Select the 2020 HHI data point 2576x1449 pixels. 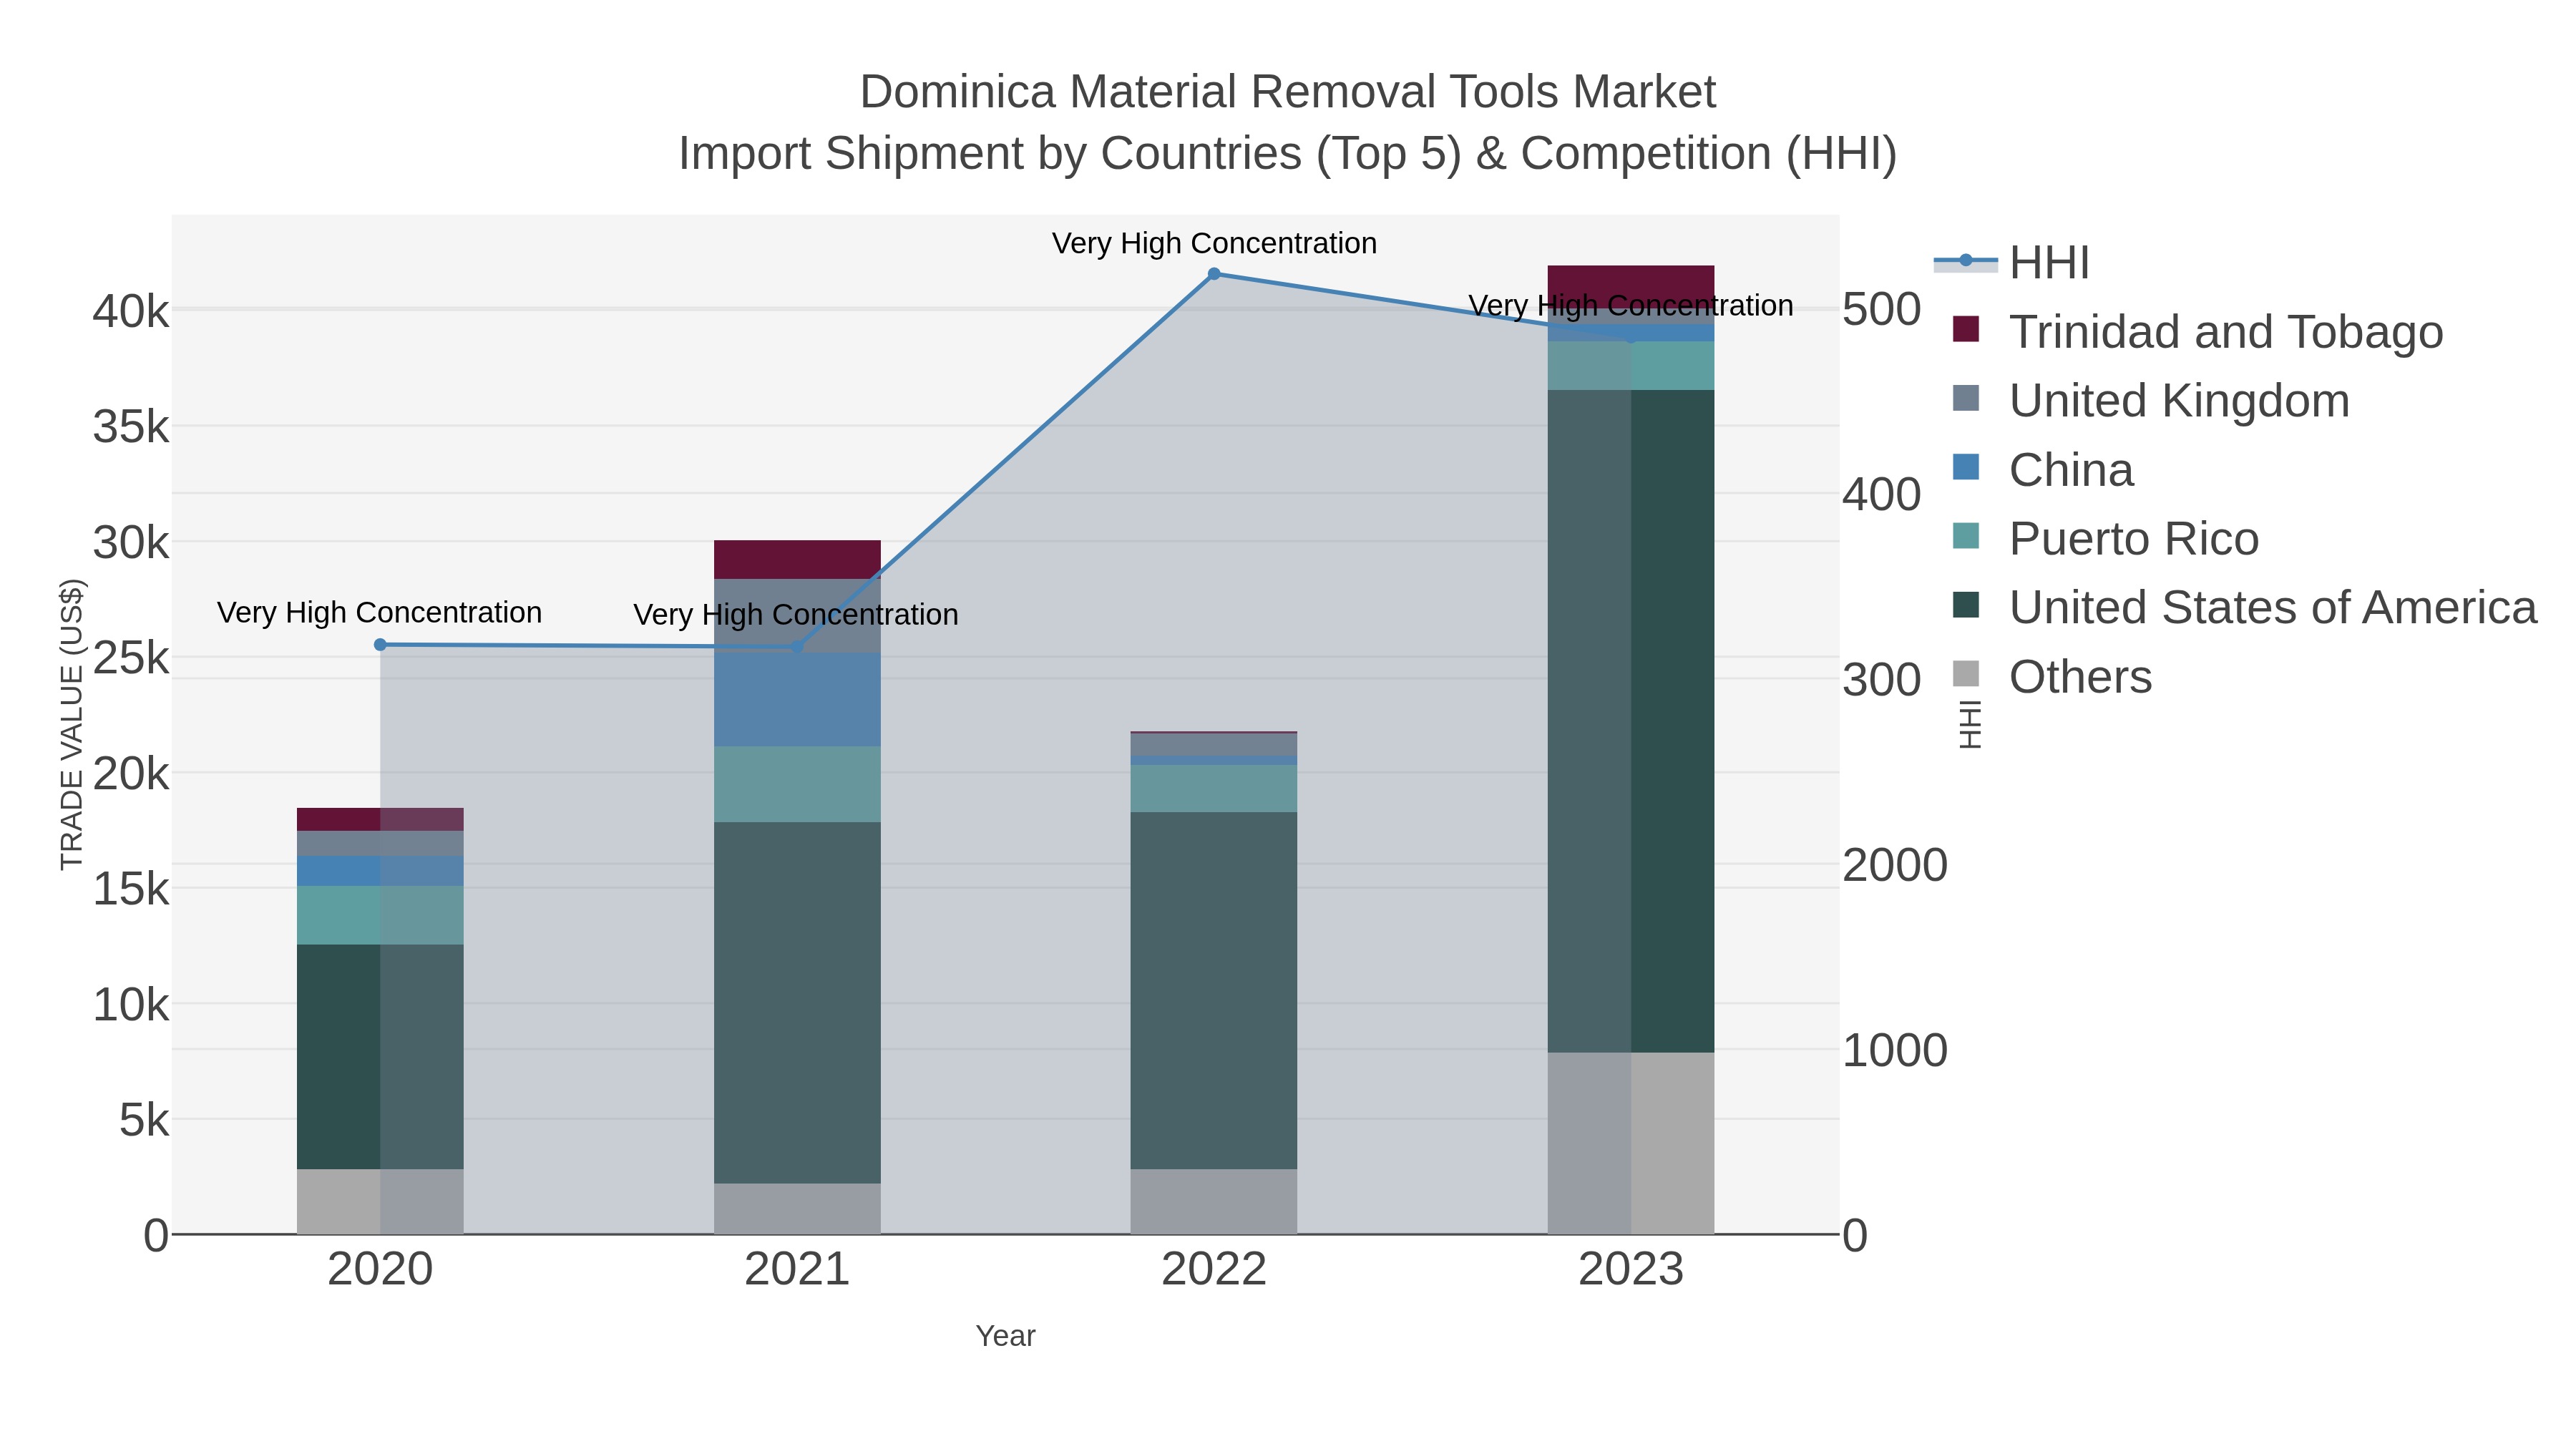pos(380,645)
